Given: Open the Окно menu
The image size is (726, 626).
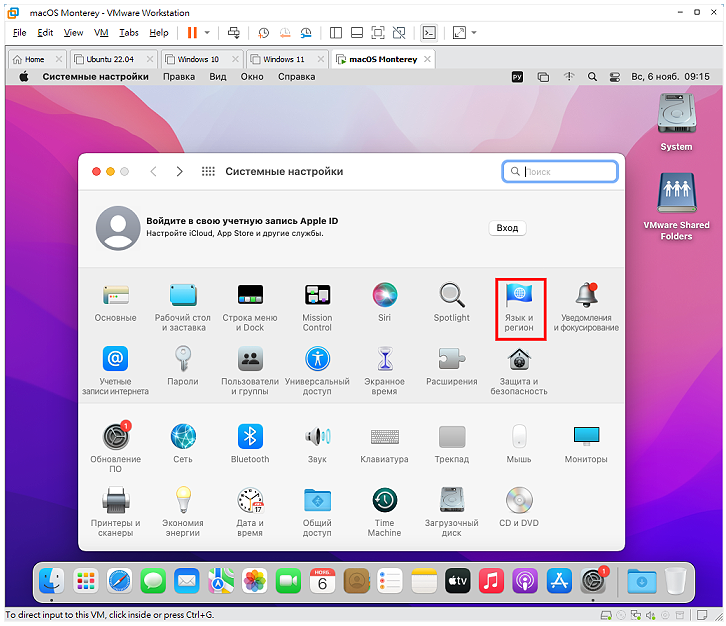Looking at the screenshot, I should click(252, 77).
